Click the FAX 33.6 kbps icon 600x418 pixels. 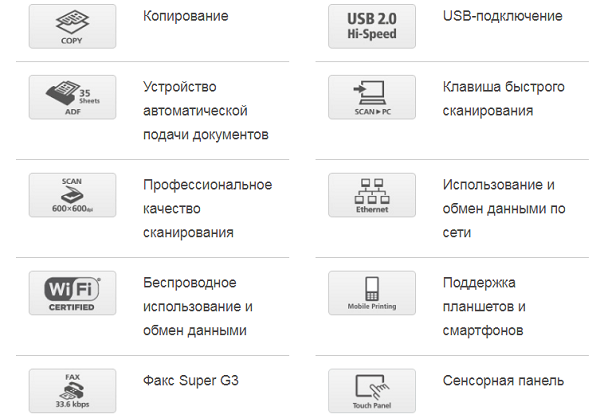click(x=72, y=391)
